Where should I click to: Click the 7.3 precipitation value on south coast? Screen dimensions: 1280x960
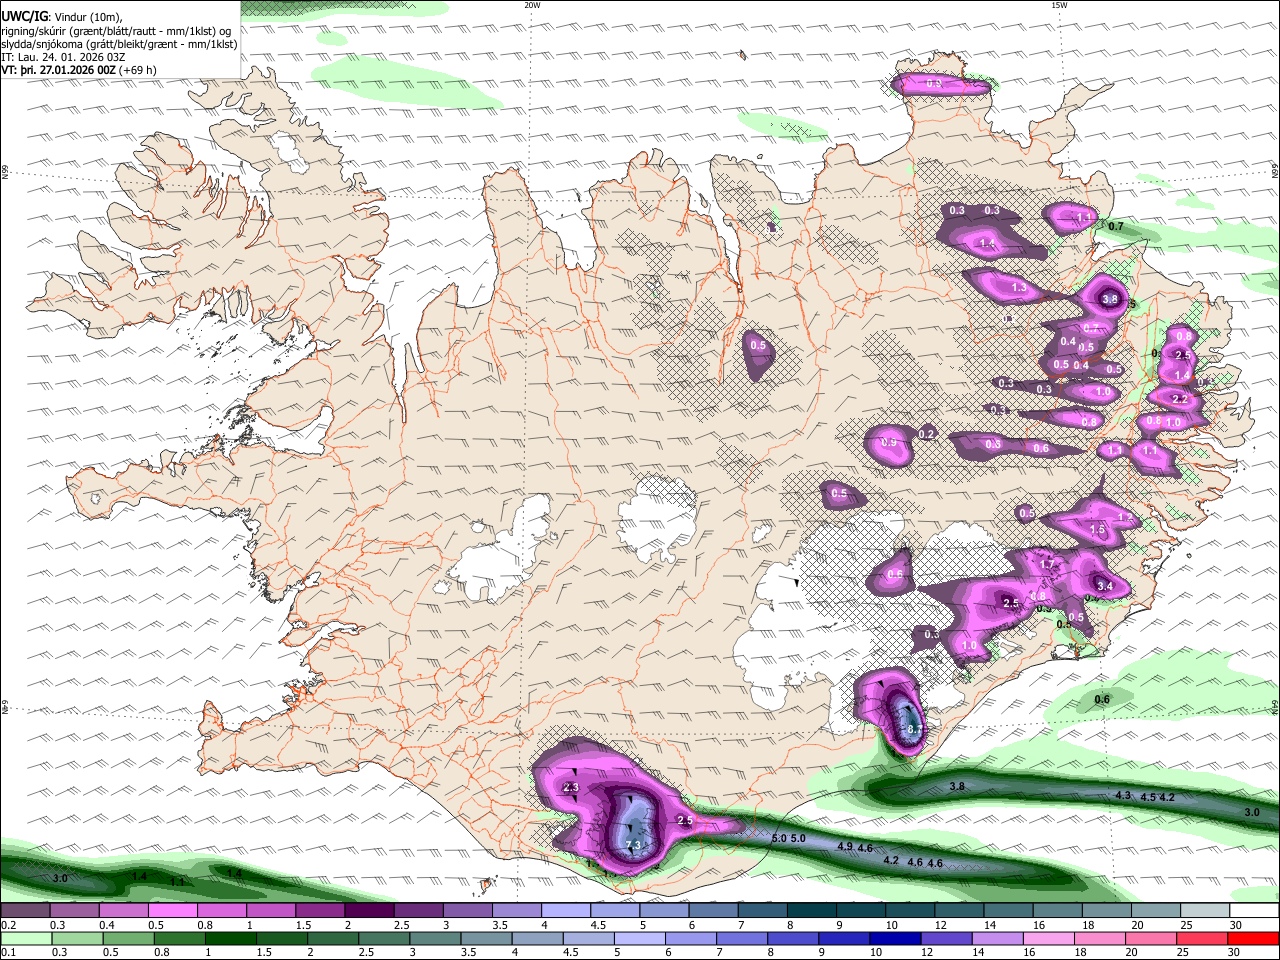pyautogui.click(x=632, y=846)
